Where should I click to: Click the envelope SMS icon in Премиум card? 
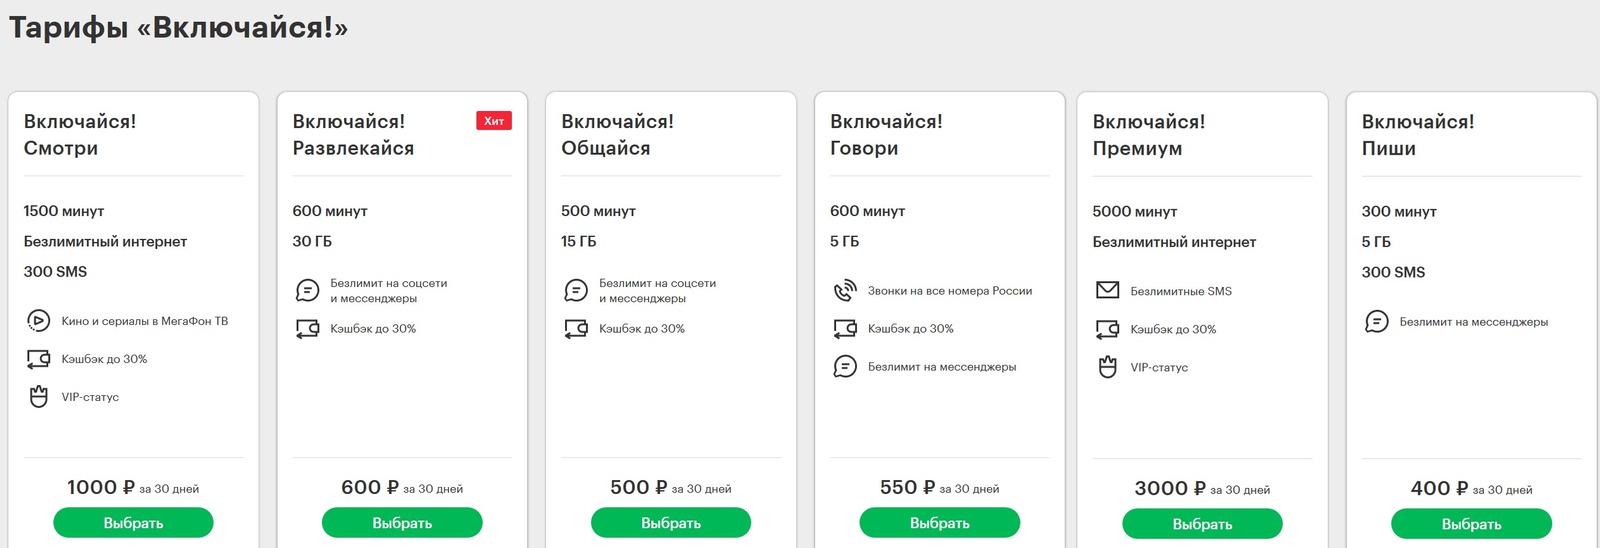pyautogui.click(x=1107, y=291)
